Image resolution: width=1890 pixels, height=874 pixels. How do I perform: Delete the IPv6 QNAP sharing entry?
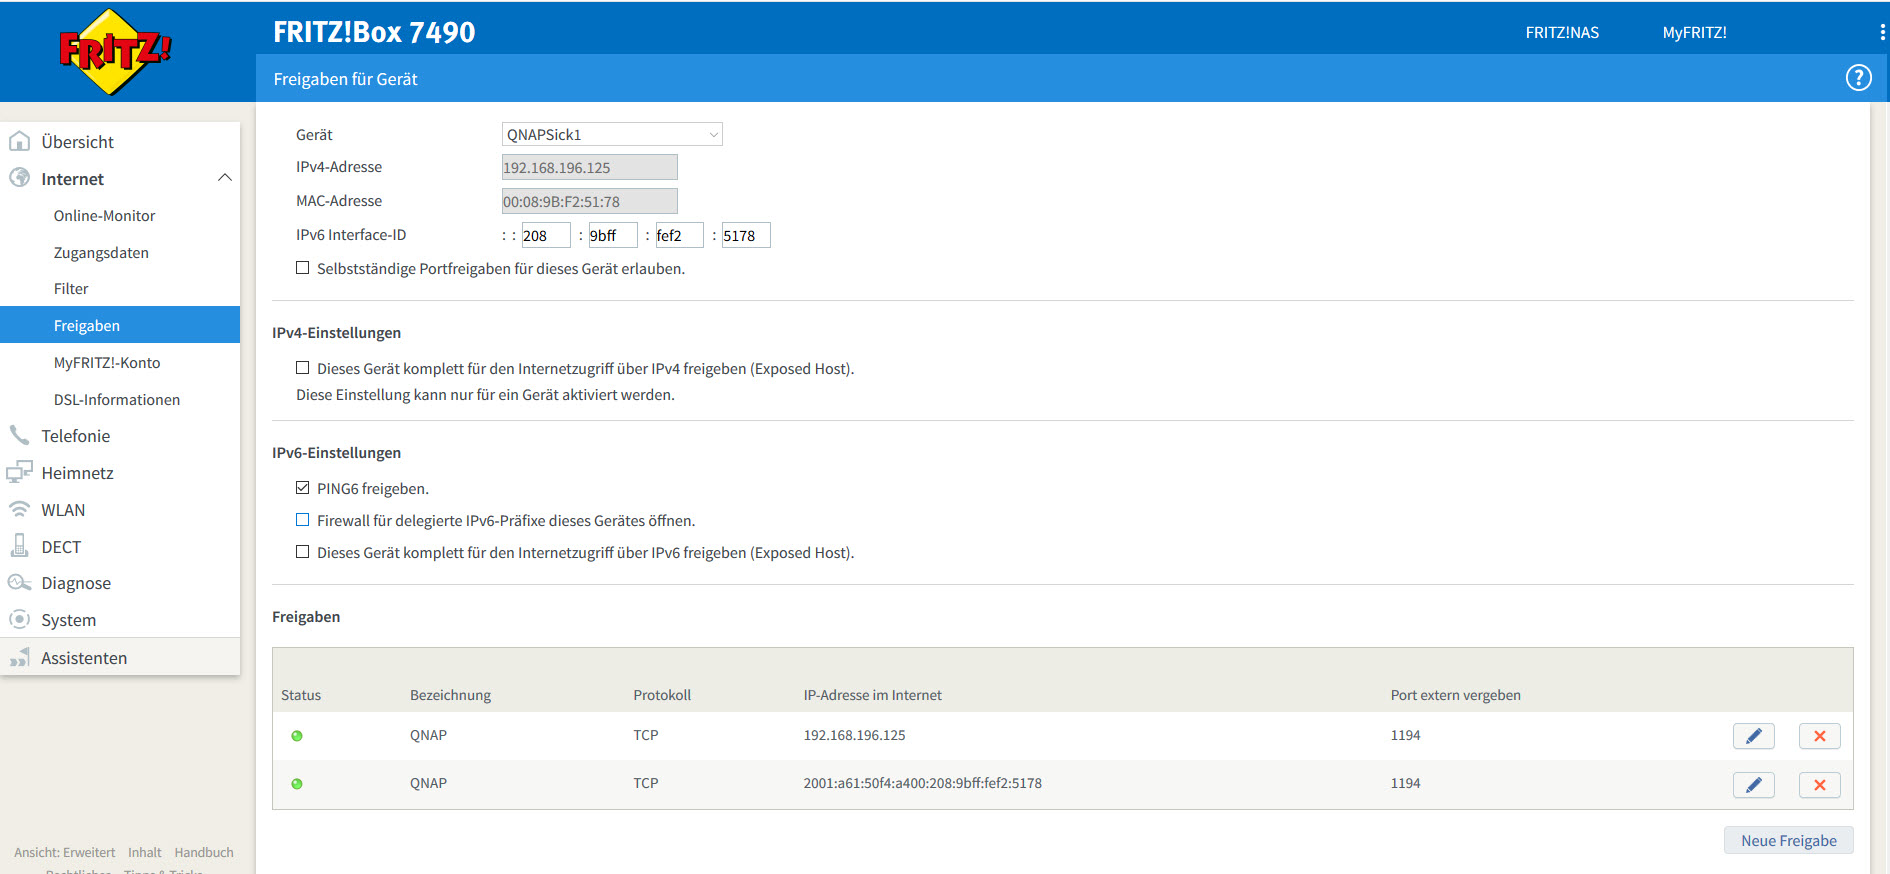(x=1819, y=785)
